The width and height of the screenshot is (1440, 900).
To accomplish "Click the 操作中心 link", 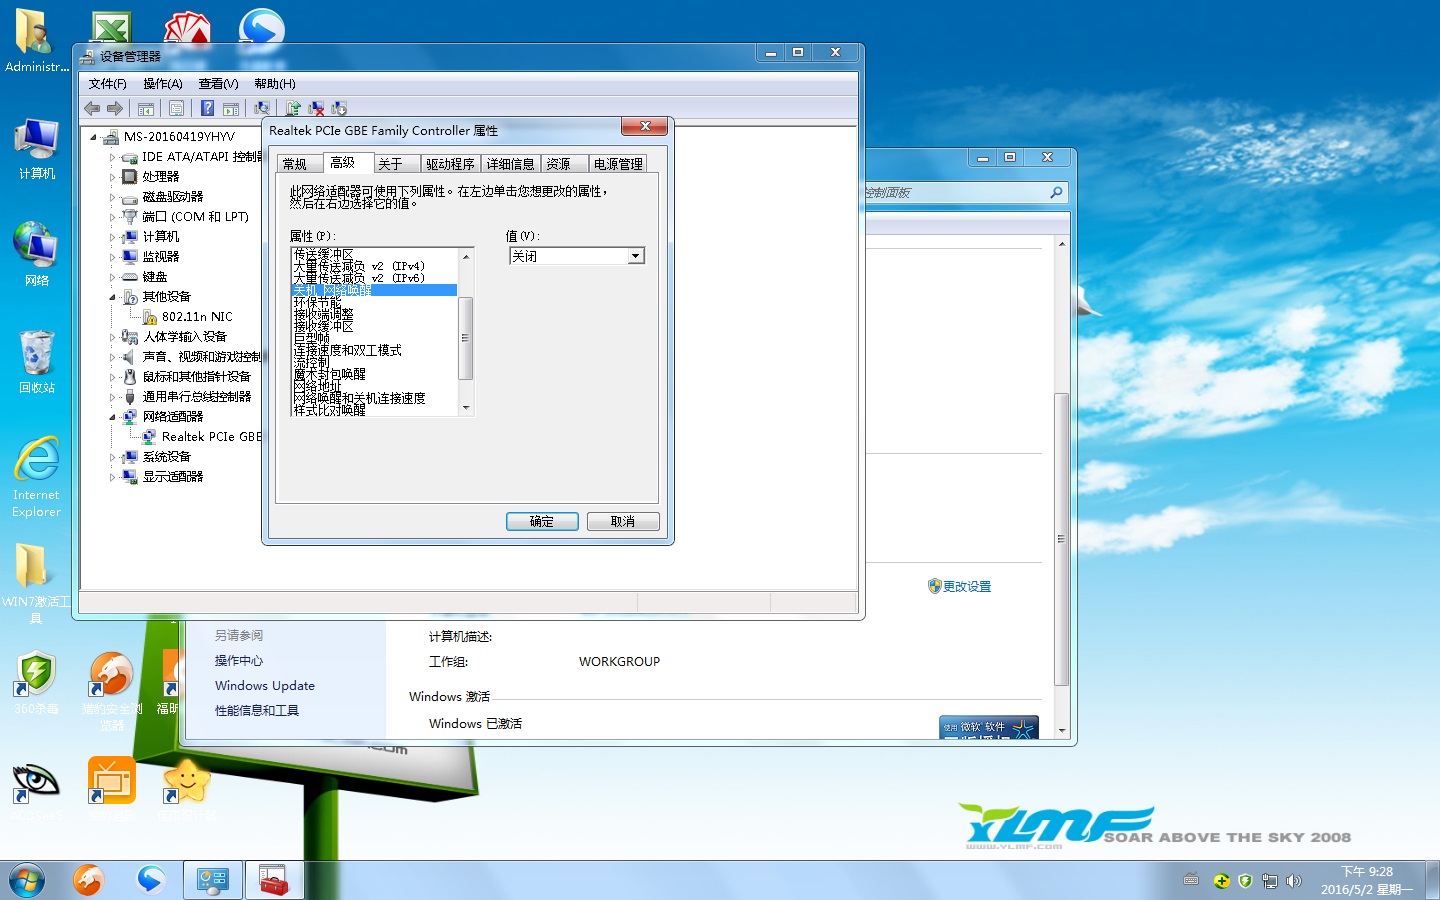I will click(x=239, y=661).
